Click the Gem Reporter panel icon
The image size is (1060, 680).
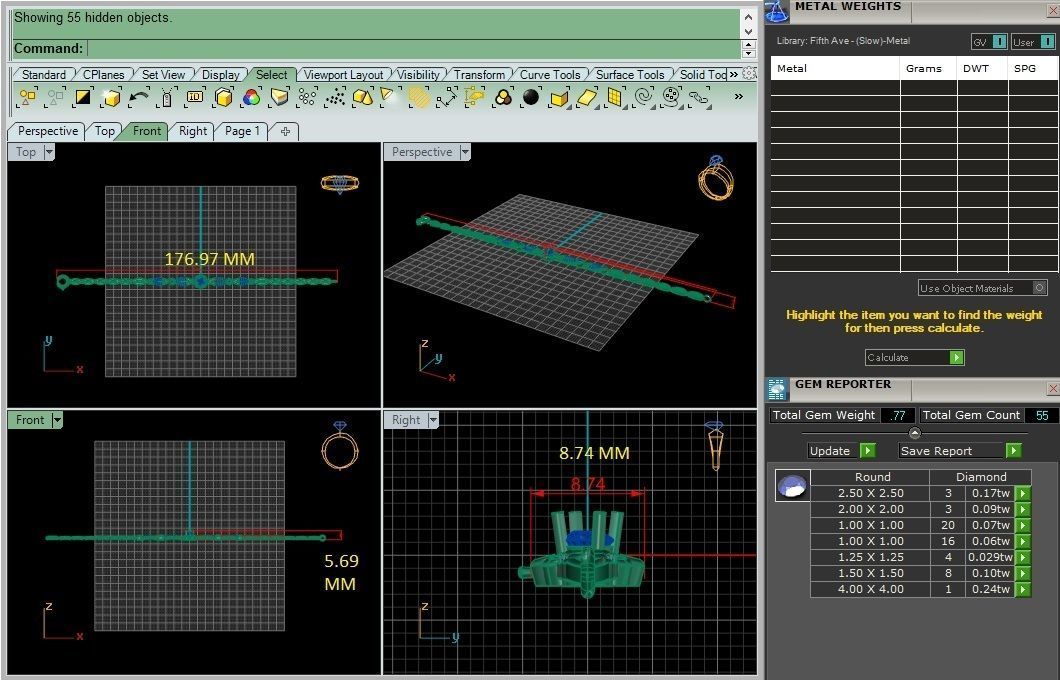click(777, 389)
